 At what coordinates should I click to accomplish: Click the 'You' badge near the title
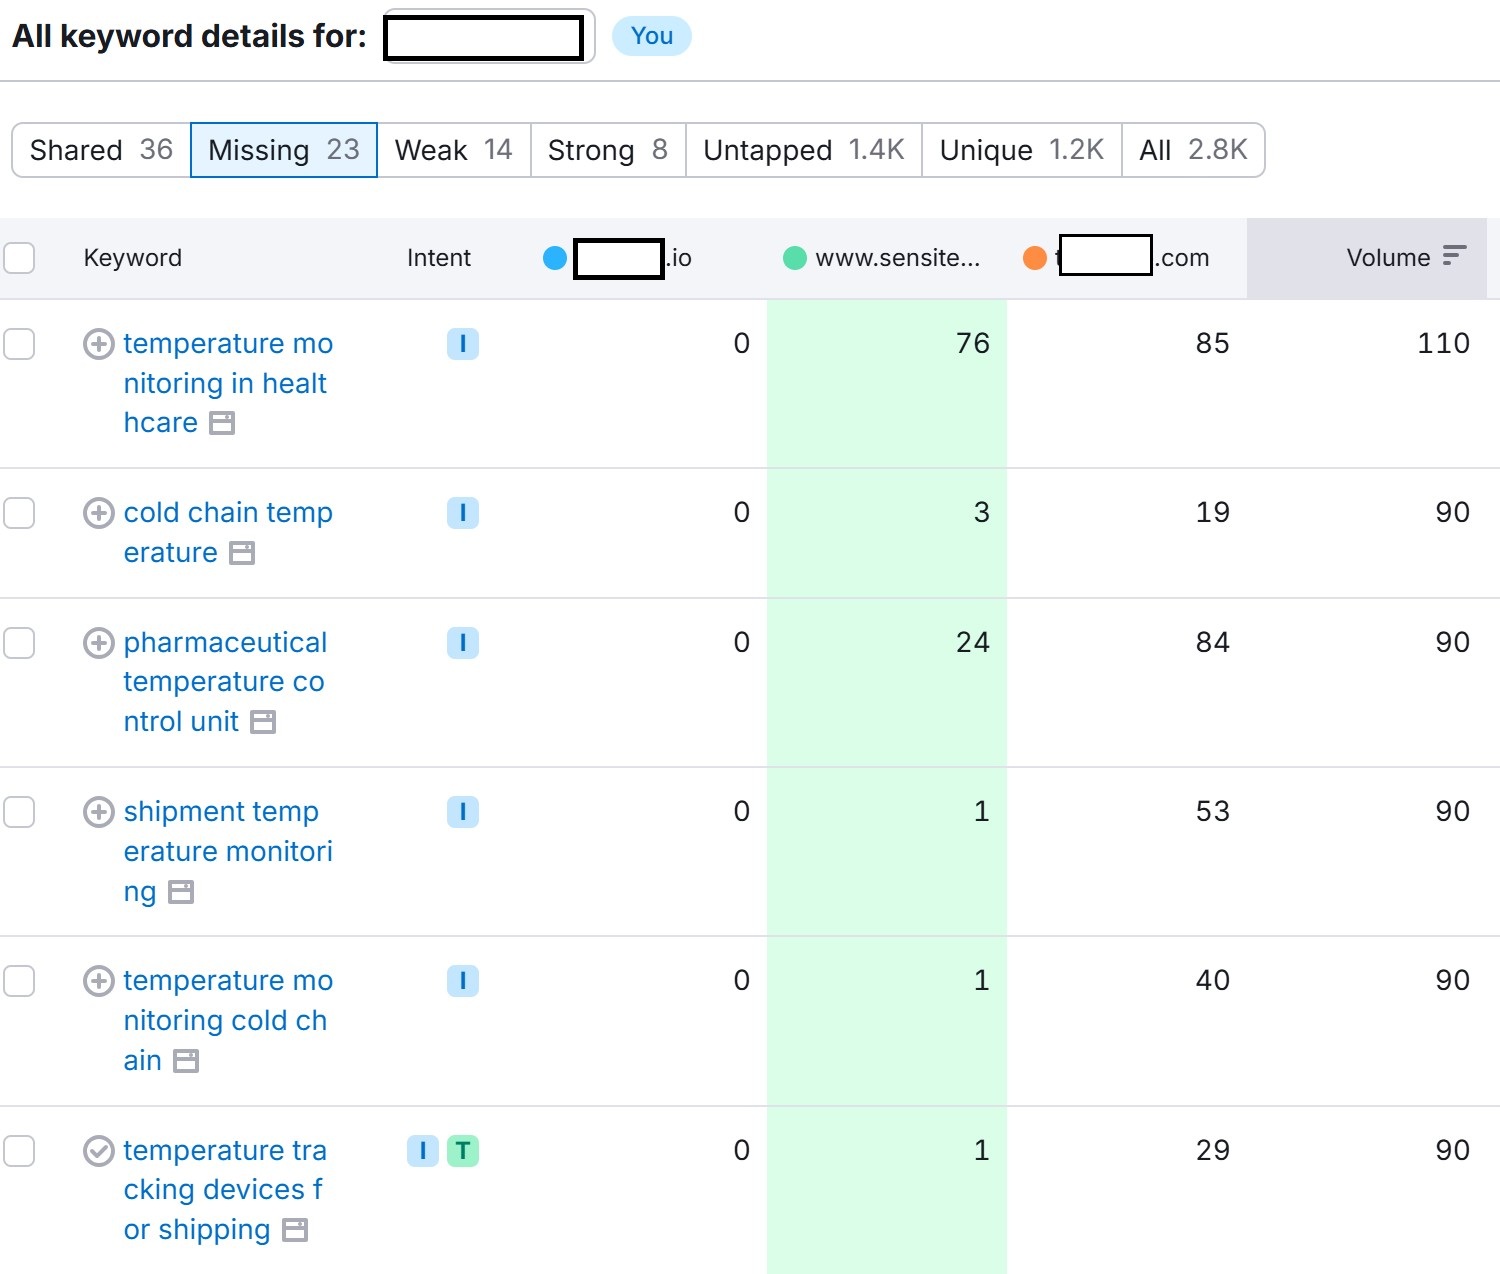651,36
